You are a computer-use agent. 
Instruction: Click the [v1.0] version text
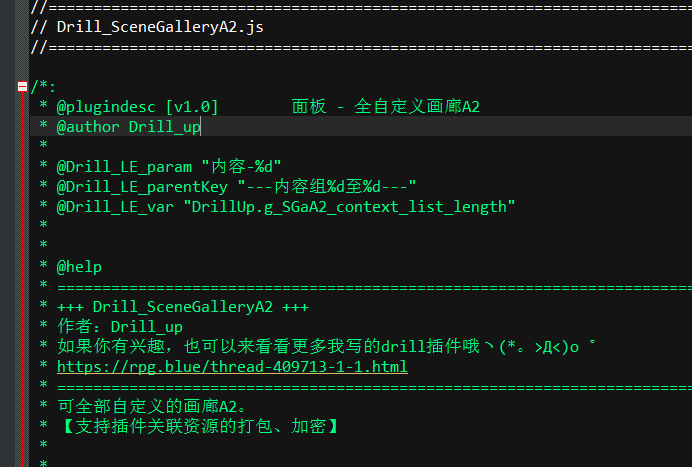[192, 106]
